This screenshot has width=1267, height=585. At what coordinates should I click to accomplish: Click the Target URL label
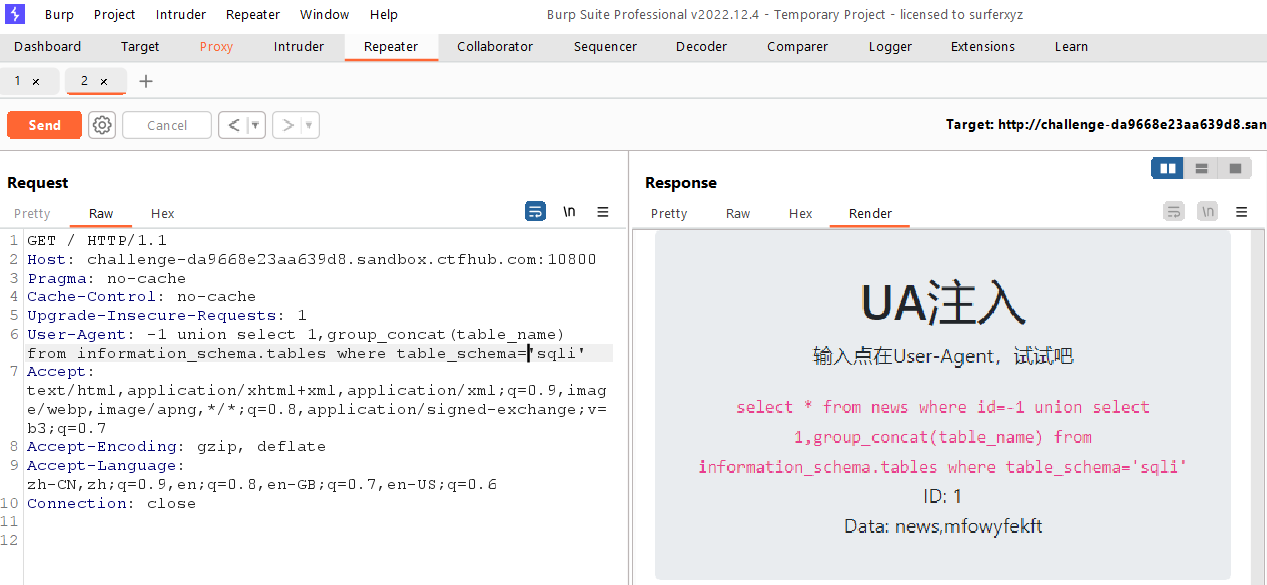1106,125
